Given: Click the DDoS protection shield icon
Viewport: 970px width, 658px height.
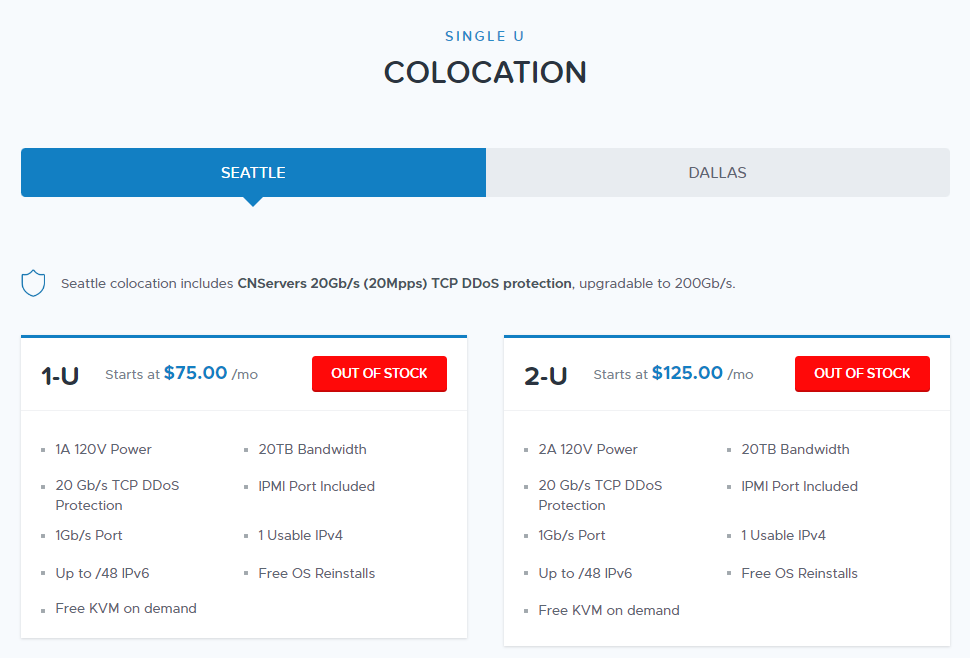Looking at the screenshot, I should click(x=33, y=283).
